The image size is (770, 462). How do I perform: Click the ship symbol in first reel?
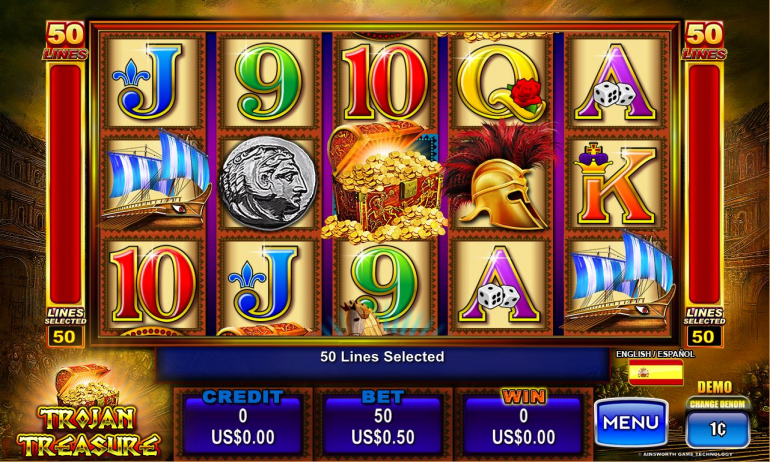click(x=155, y=179)
